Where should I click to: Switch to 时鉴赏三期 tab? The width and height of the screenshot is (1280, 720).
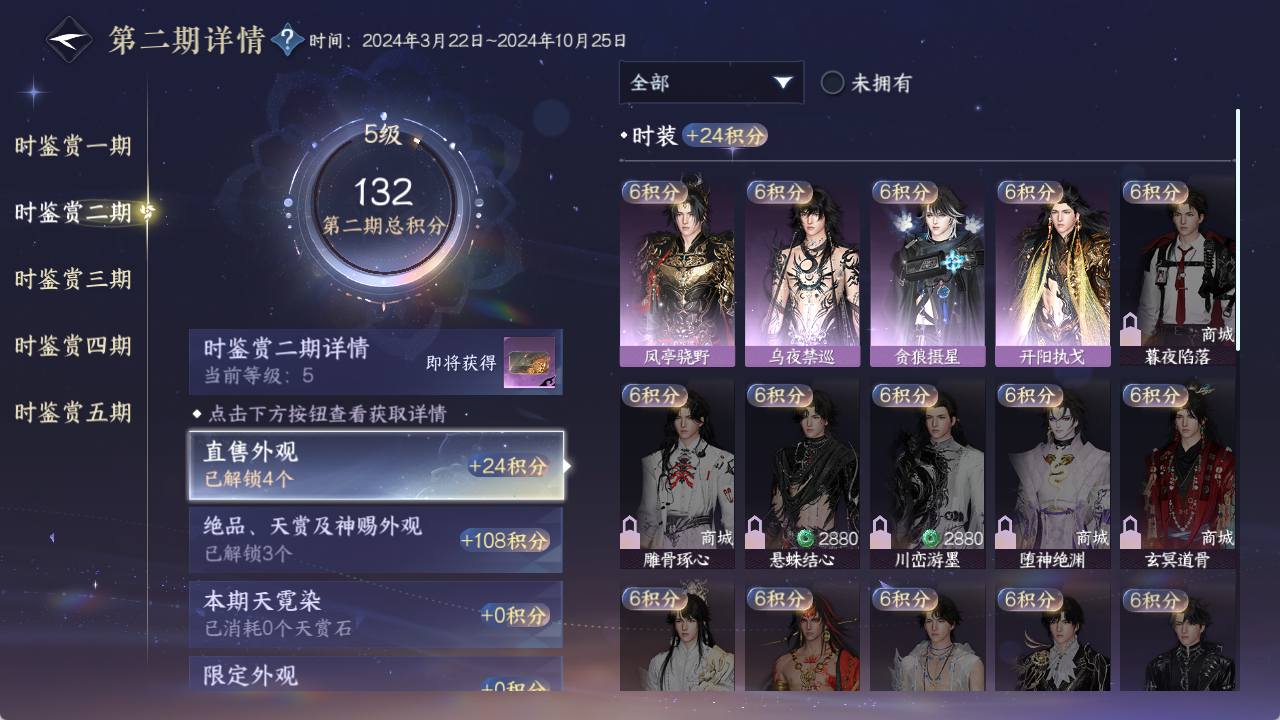tap(73, 279)
